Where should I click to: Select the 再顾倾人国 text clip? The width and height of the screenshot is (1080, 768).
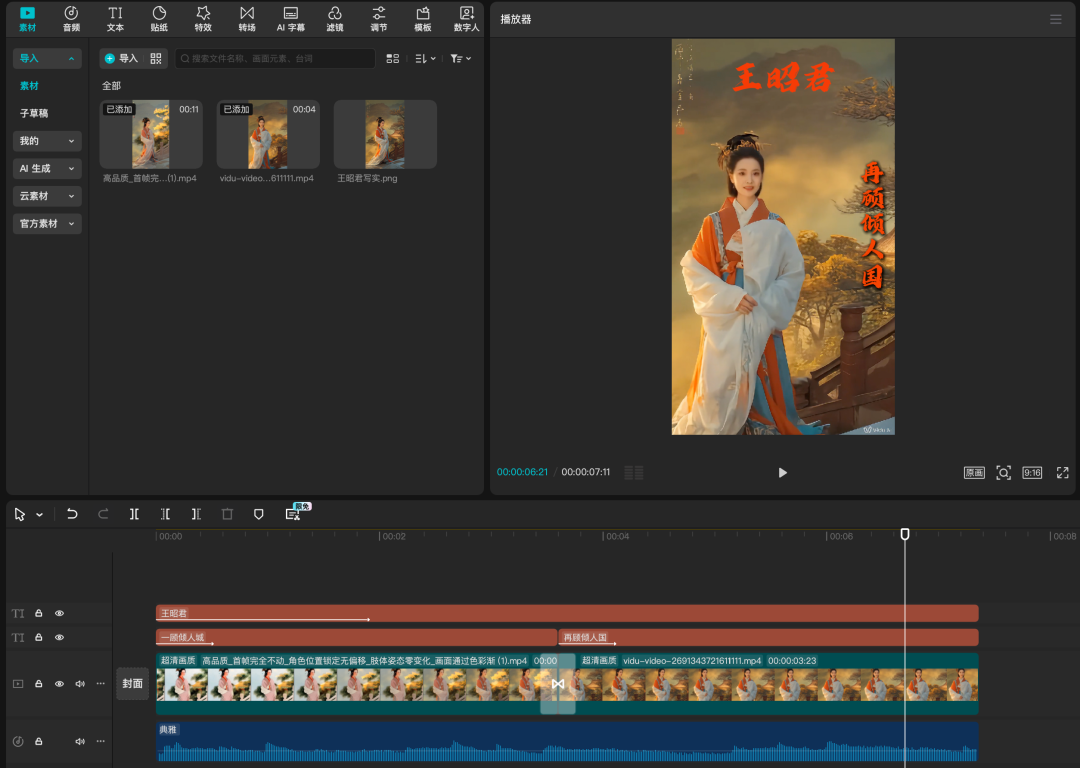[x=768, y=637]
